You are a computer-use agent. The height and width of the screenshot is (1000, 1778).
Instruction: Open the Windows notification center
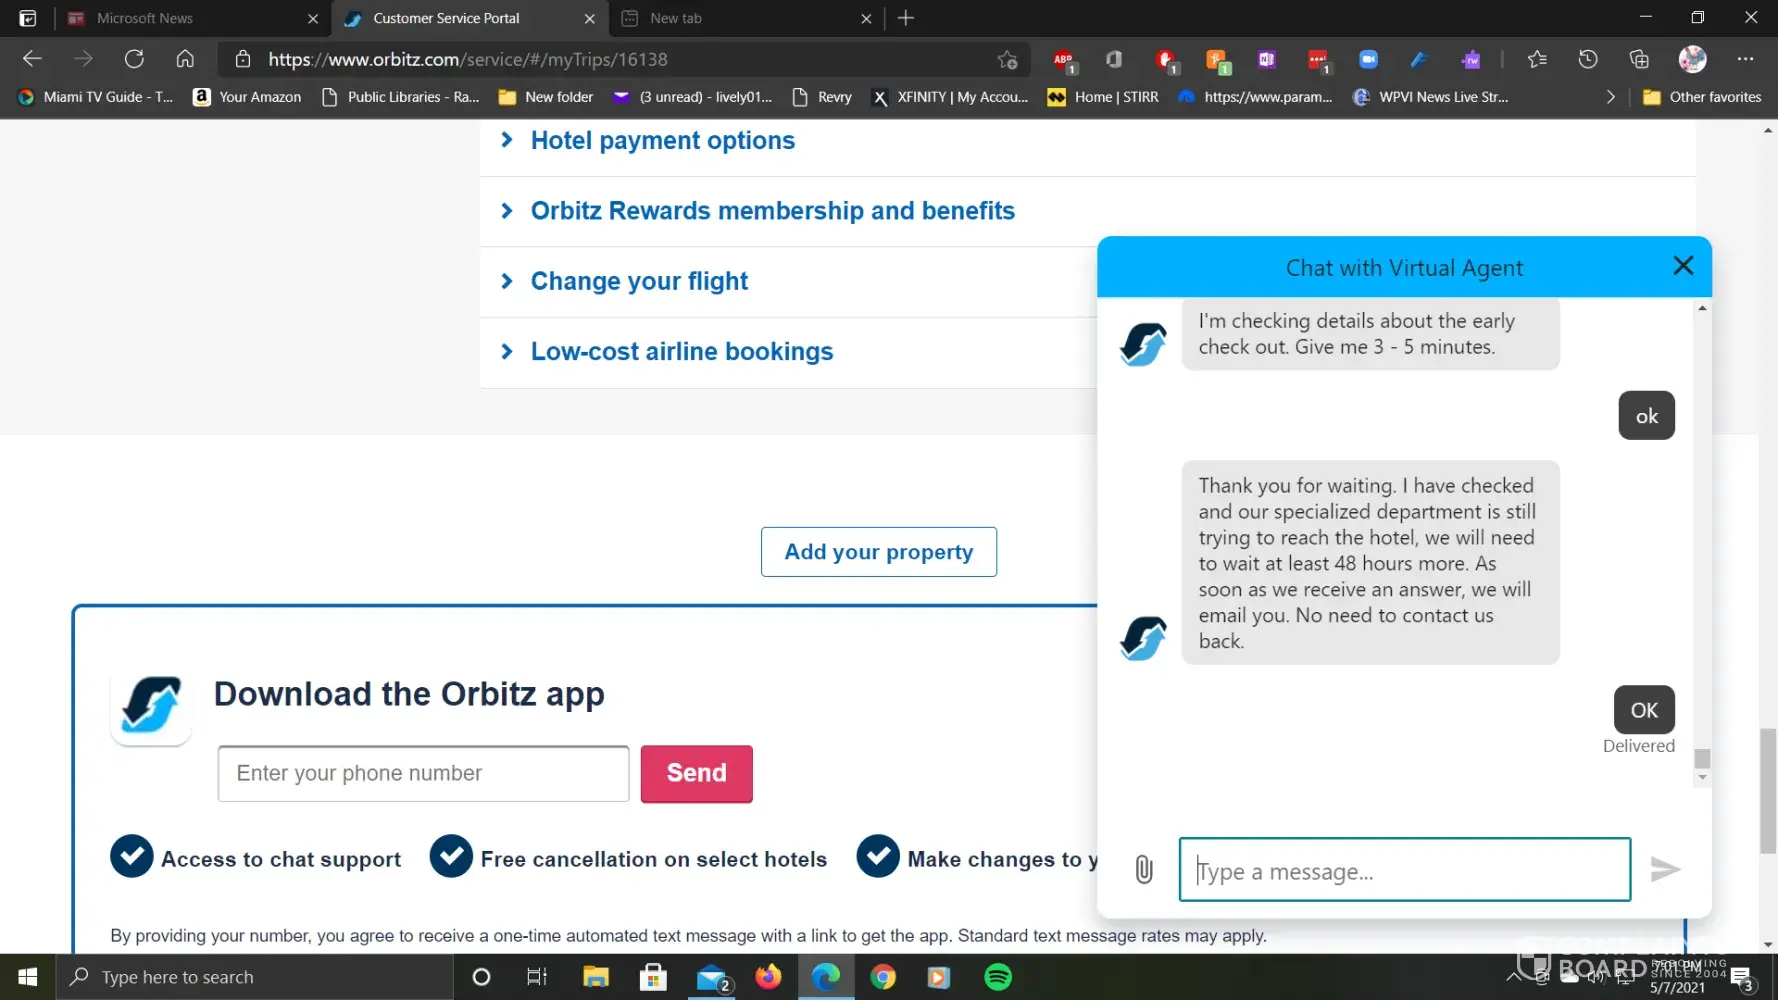1743,977
